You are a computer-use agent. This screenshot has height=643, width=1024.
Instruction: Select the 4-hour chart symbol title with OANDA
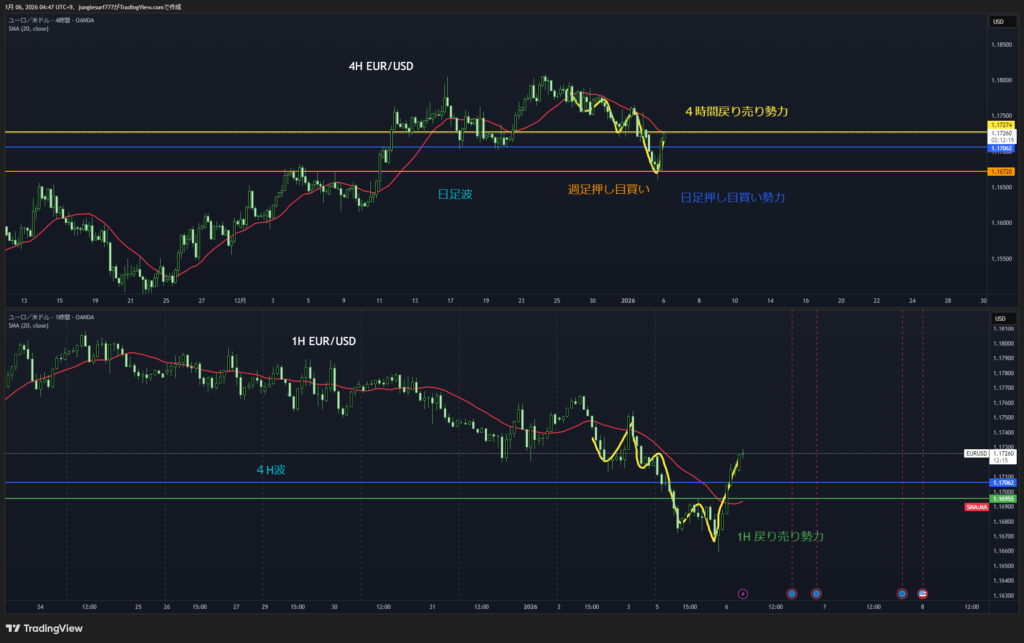pos(52,20)
